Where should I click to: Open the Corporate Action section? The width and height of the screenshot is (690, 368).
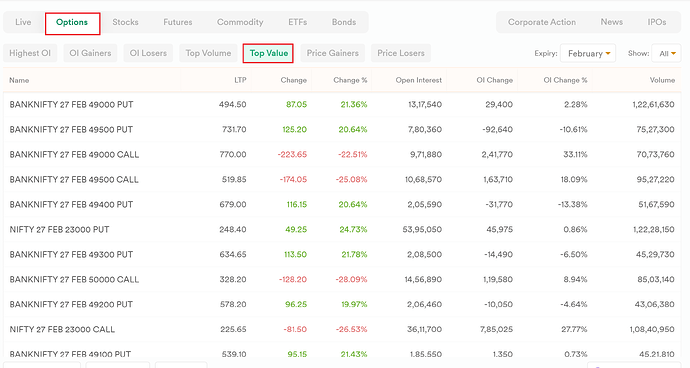pos(542,22)
